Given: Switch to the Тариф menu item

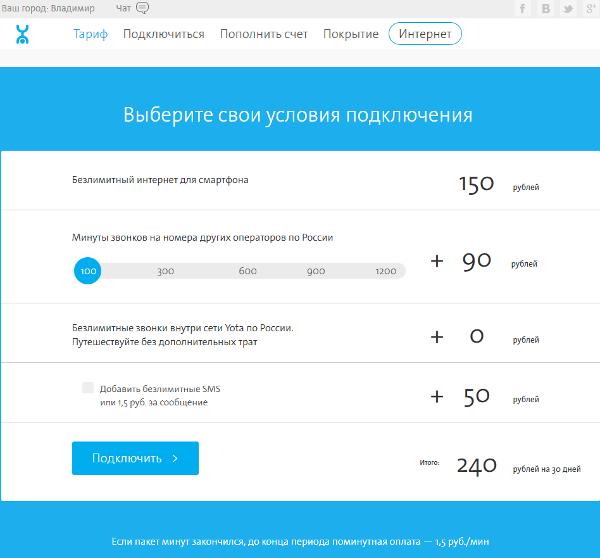Looking at the screenshot, I should (x=90, y=34).
